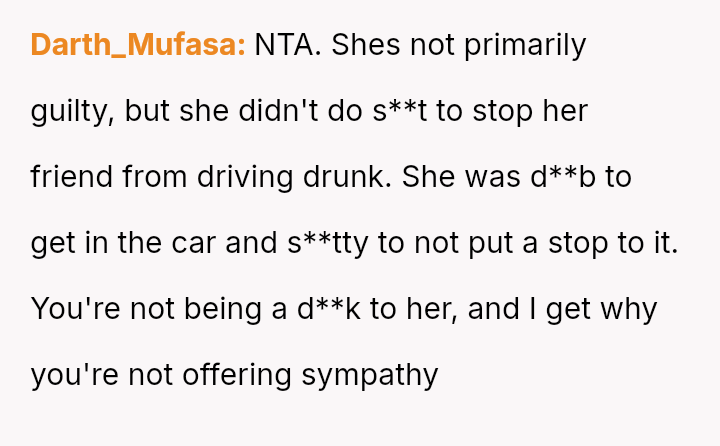Click the censored word "s**t"
This screenshot has width=720, height=446.
click(x=401, y=111)
